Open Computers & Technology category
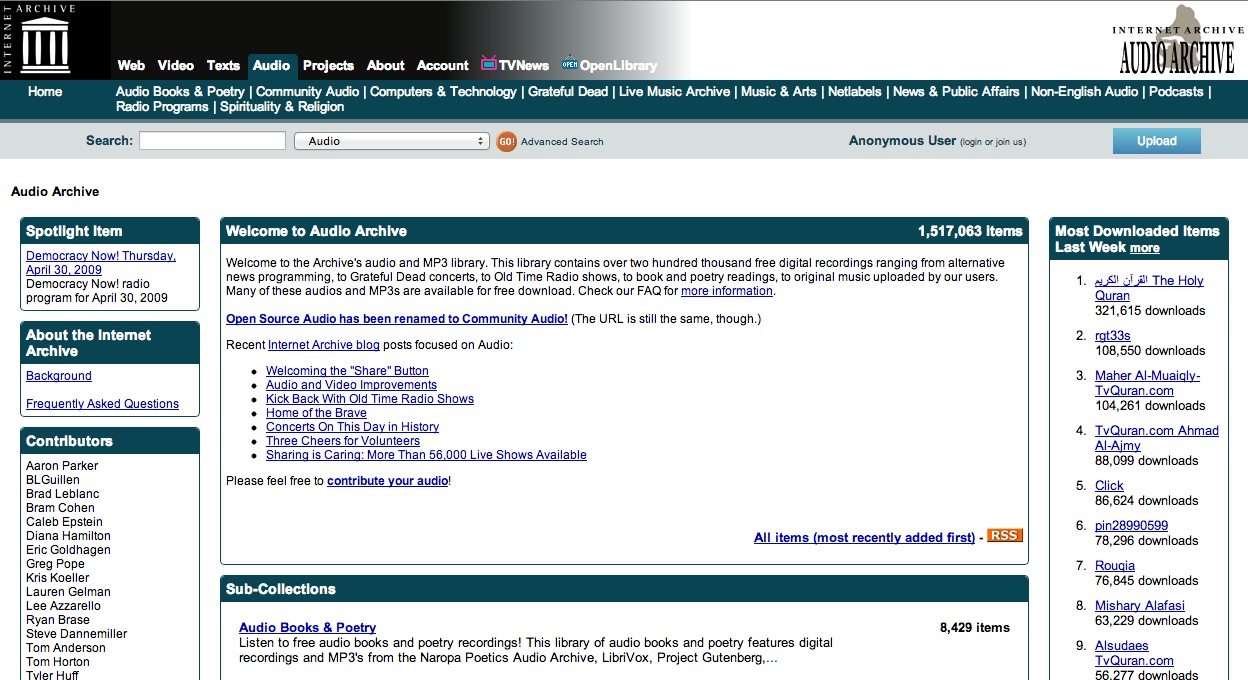The image size is (1248, 680). (443, 91)
